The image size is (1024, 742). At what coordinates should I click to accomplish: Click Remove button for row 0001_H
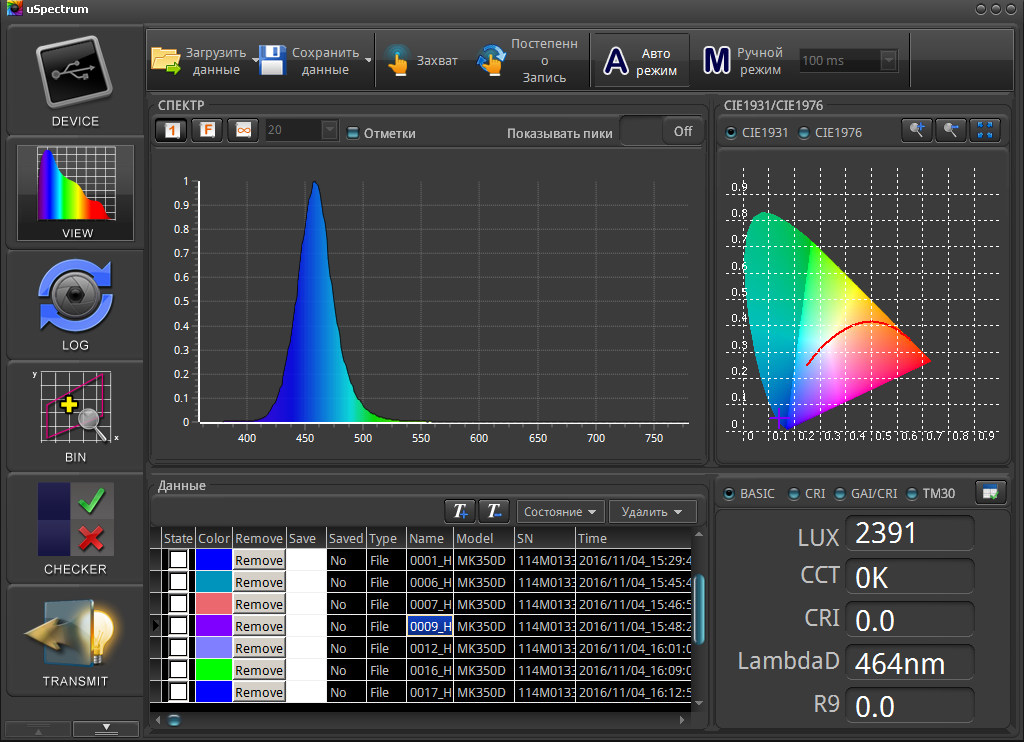(259, 561)
